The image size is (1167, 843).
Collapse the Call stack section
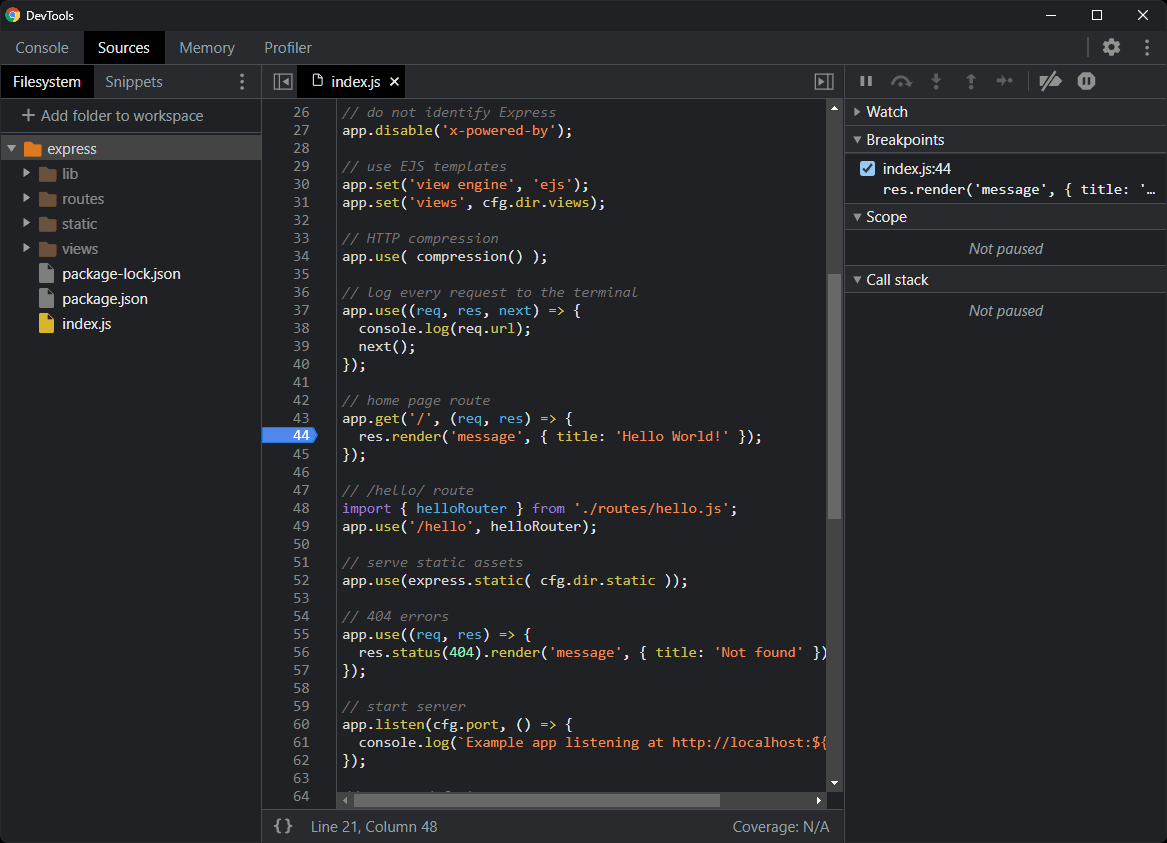pos(857,279)
